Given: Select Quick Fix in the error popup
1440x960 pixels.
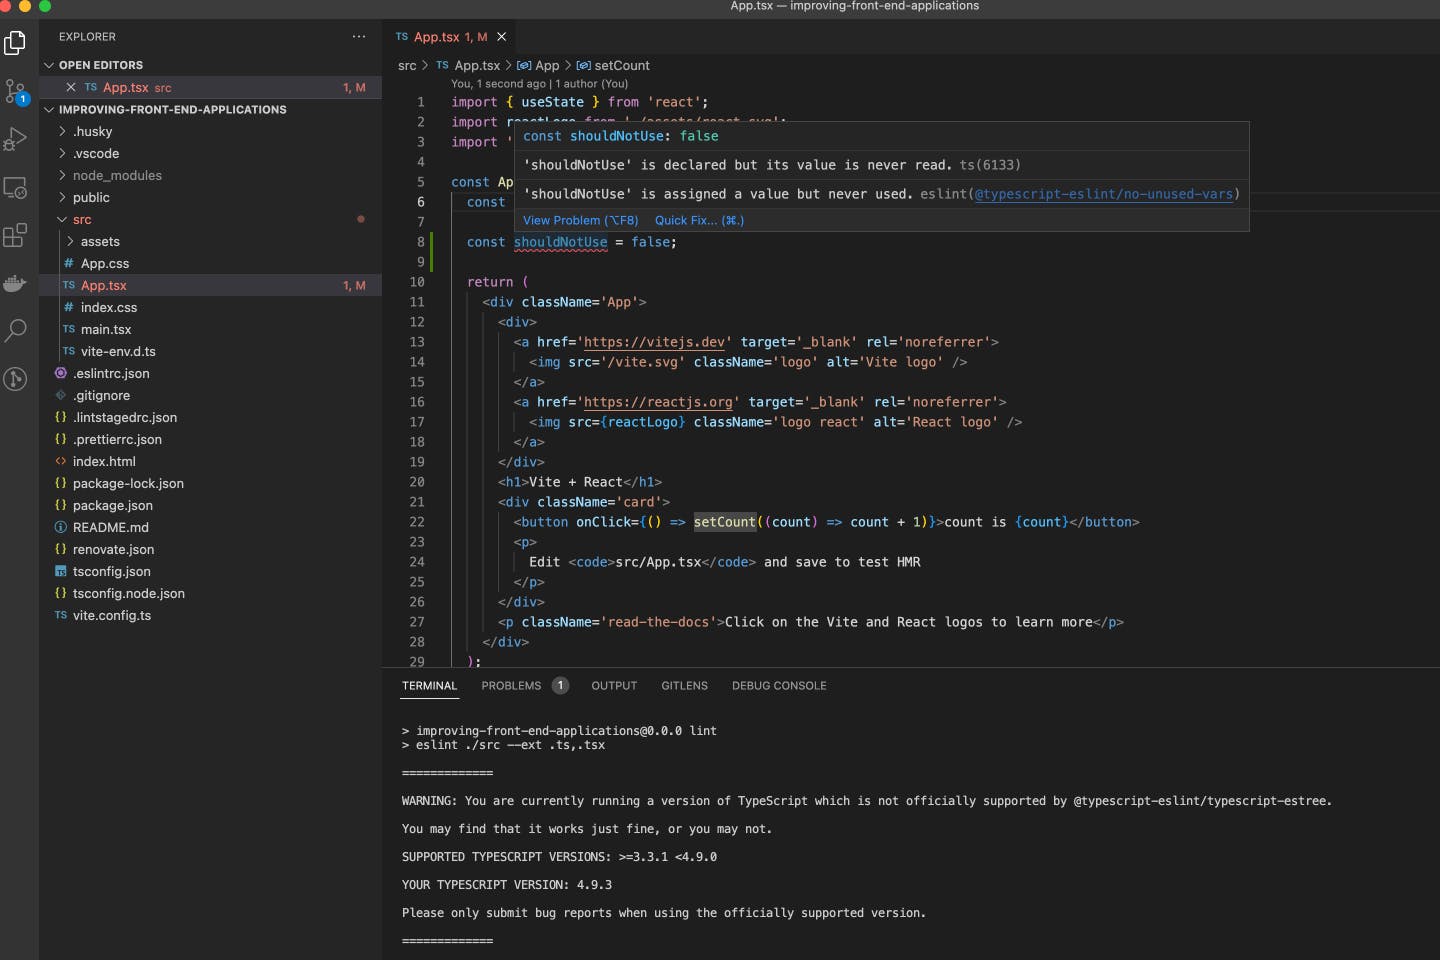Looking at the screenshot, I should tap(698, 220).
